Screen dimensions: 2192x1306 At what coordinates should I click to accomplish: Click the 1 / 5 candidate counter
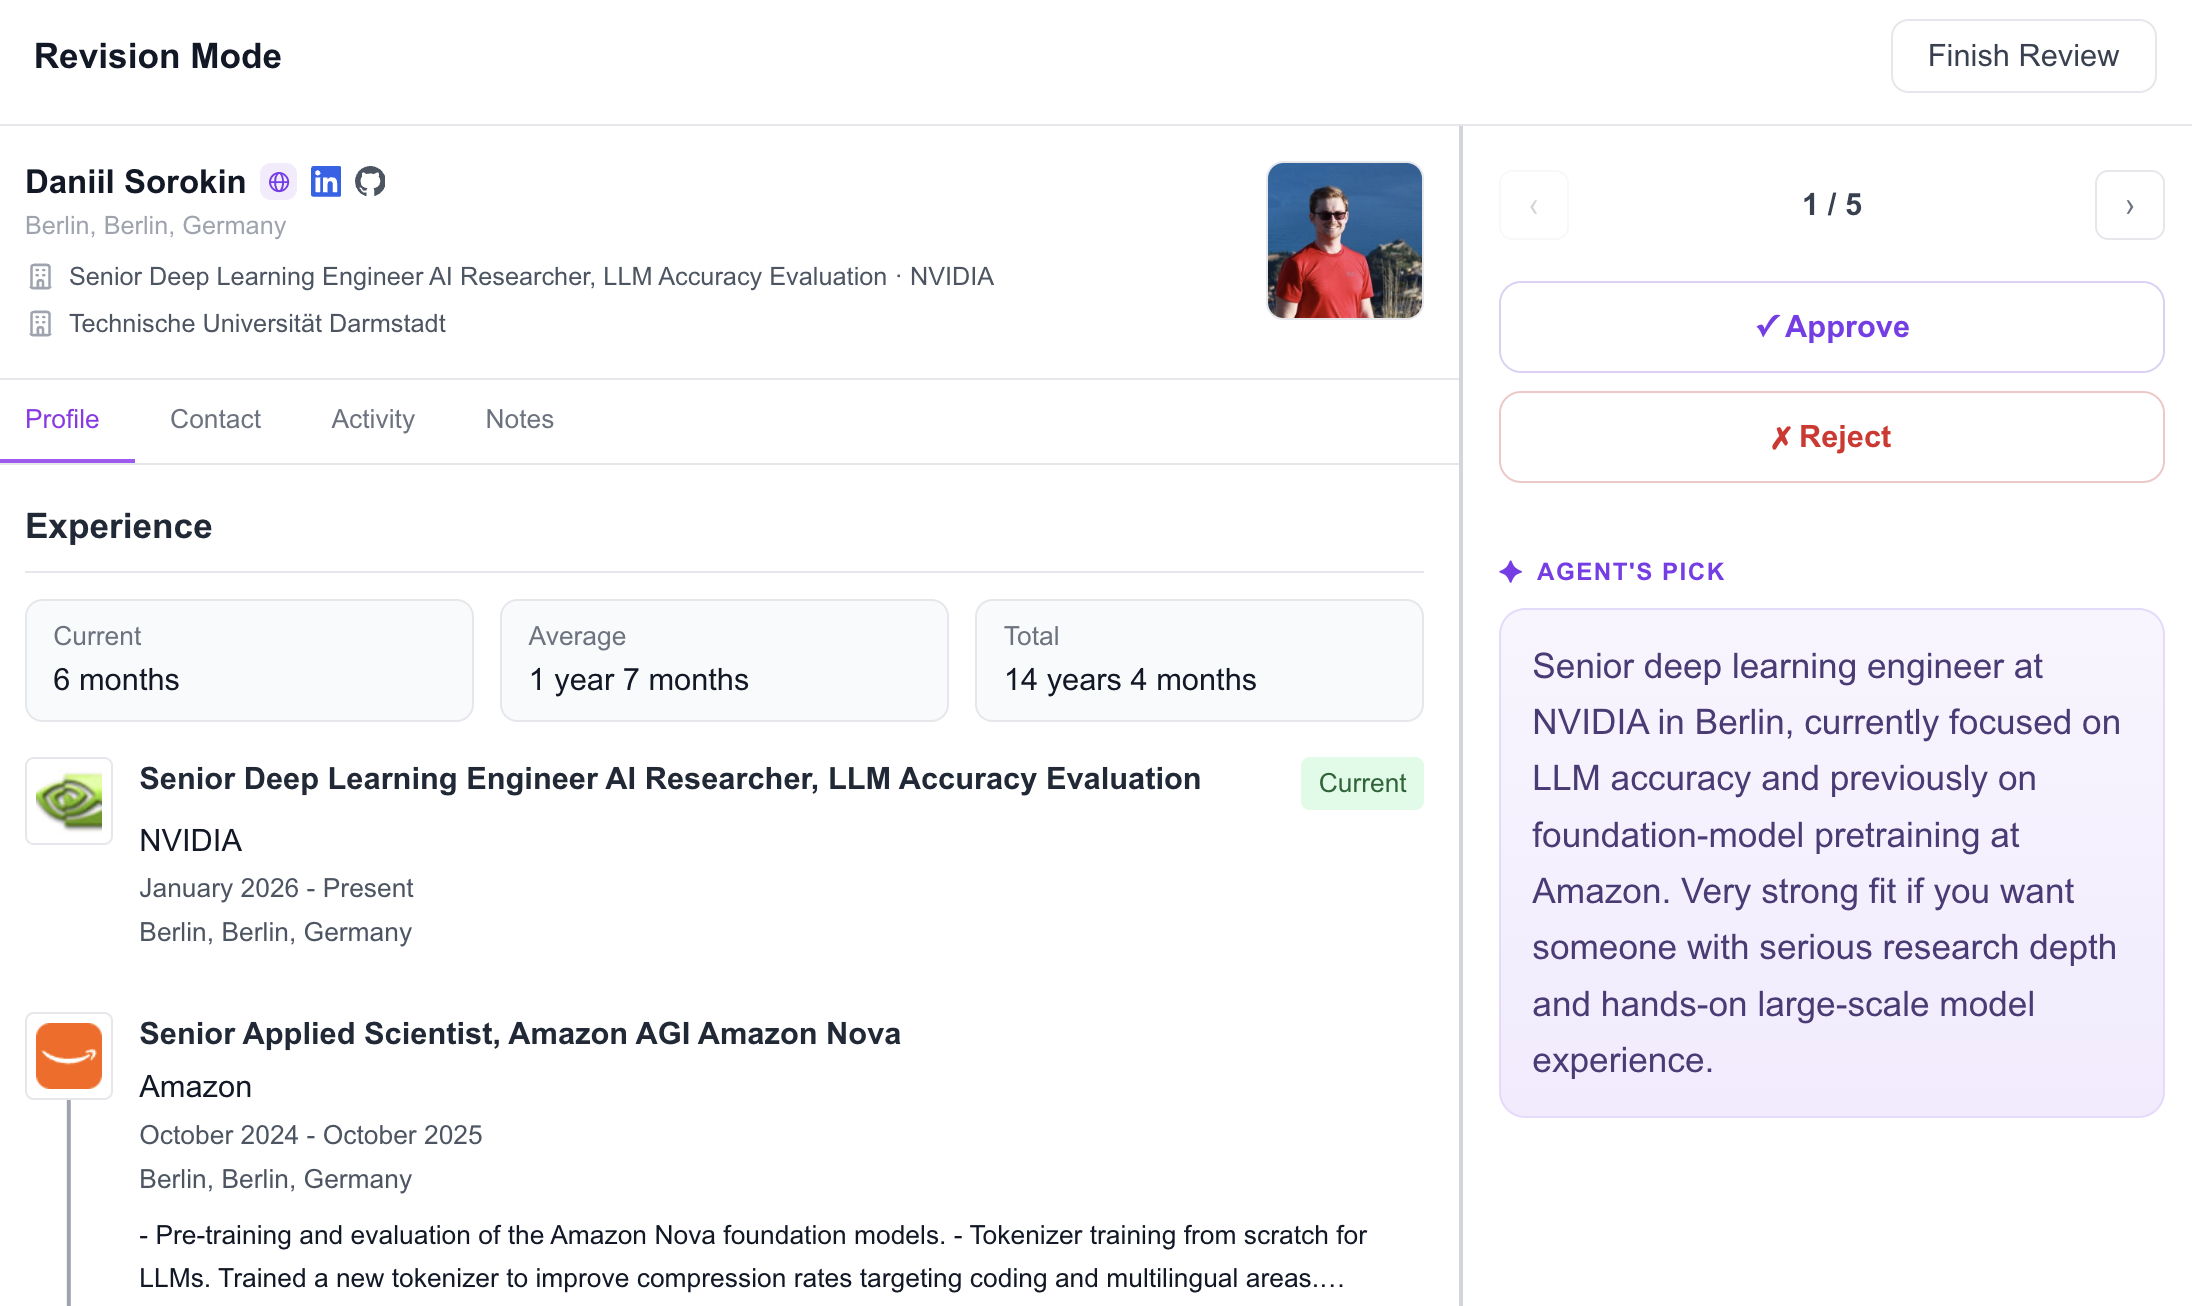click(1832, 205)
